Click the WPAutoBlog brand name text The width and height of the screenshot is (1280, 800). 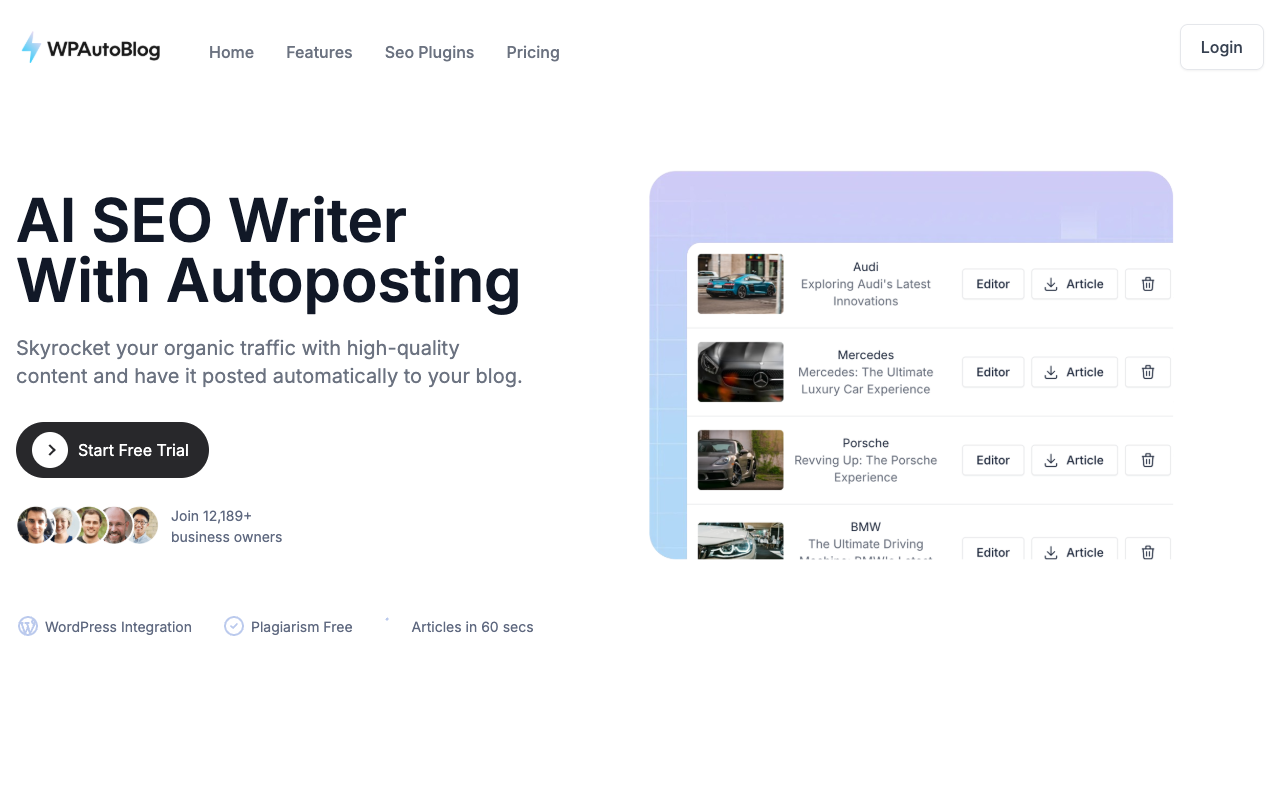pos(104,49)
